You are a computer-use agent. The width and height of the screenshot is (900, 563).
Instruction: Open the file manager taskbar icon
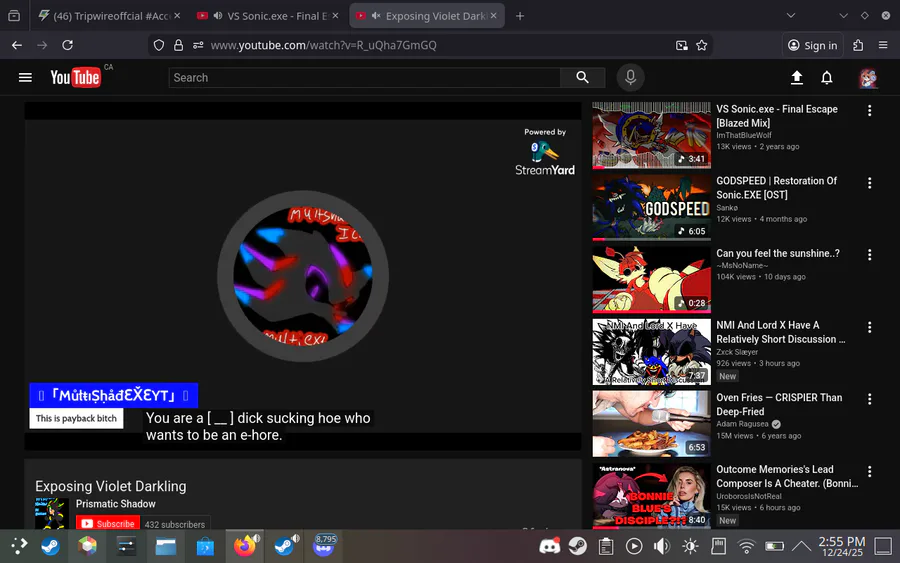166,546
